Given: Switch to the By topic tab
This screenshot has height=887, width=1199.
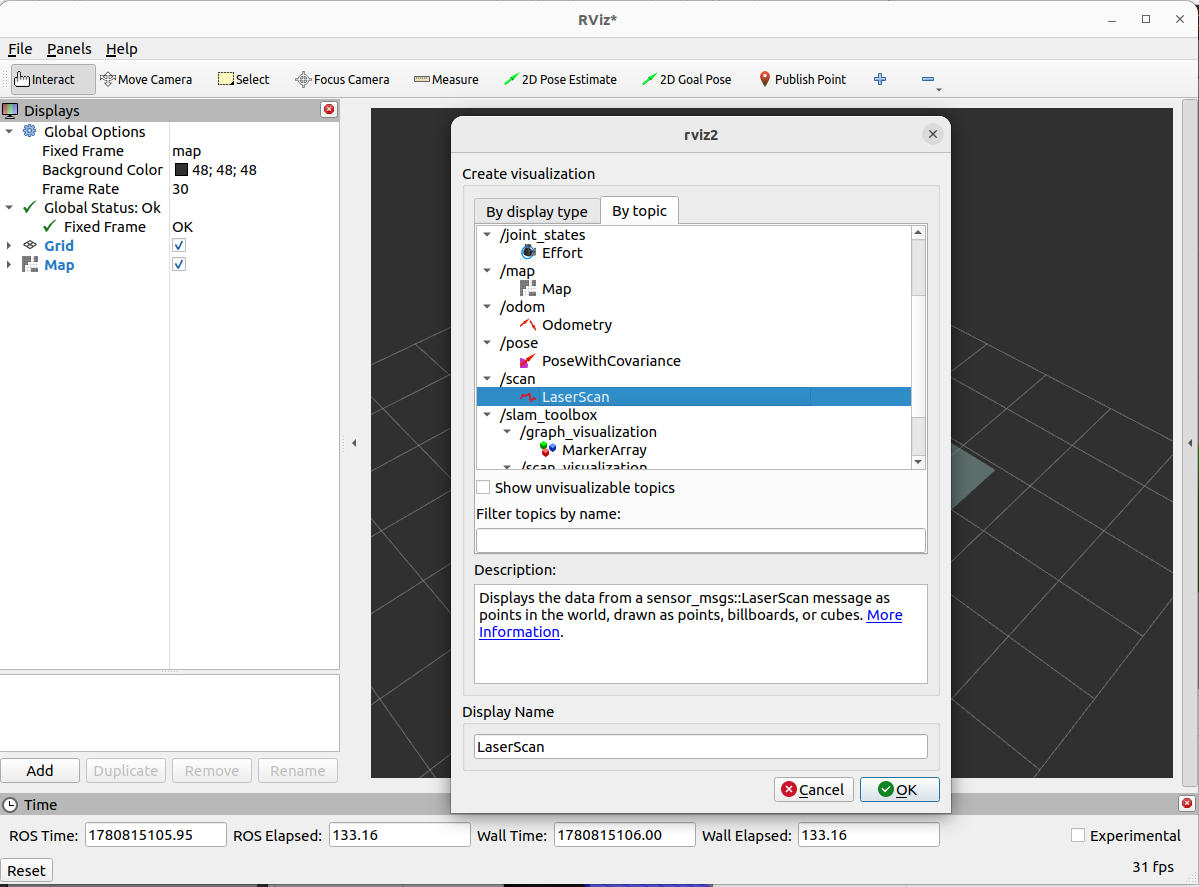Looking at the screenshot, I should 639,211.
